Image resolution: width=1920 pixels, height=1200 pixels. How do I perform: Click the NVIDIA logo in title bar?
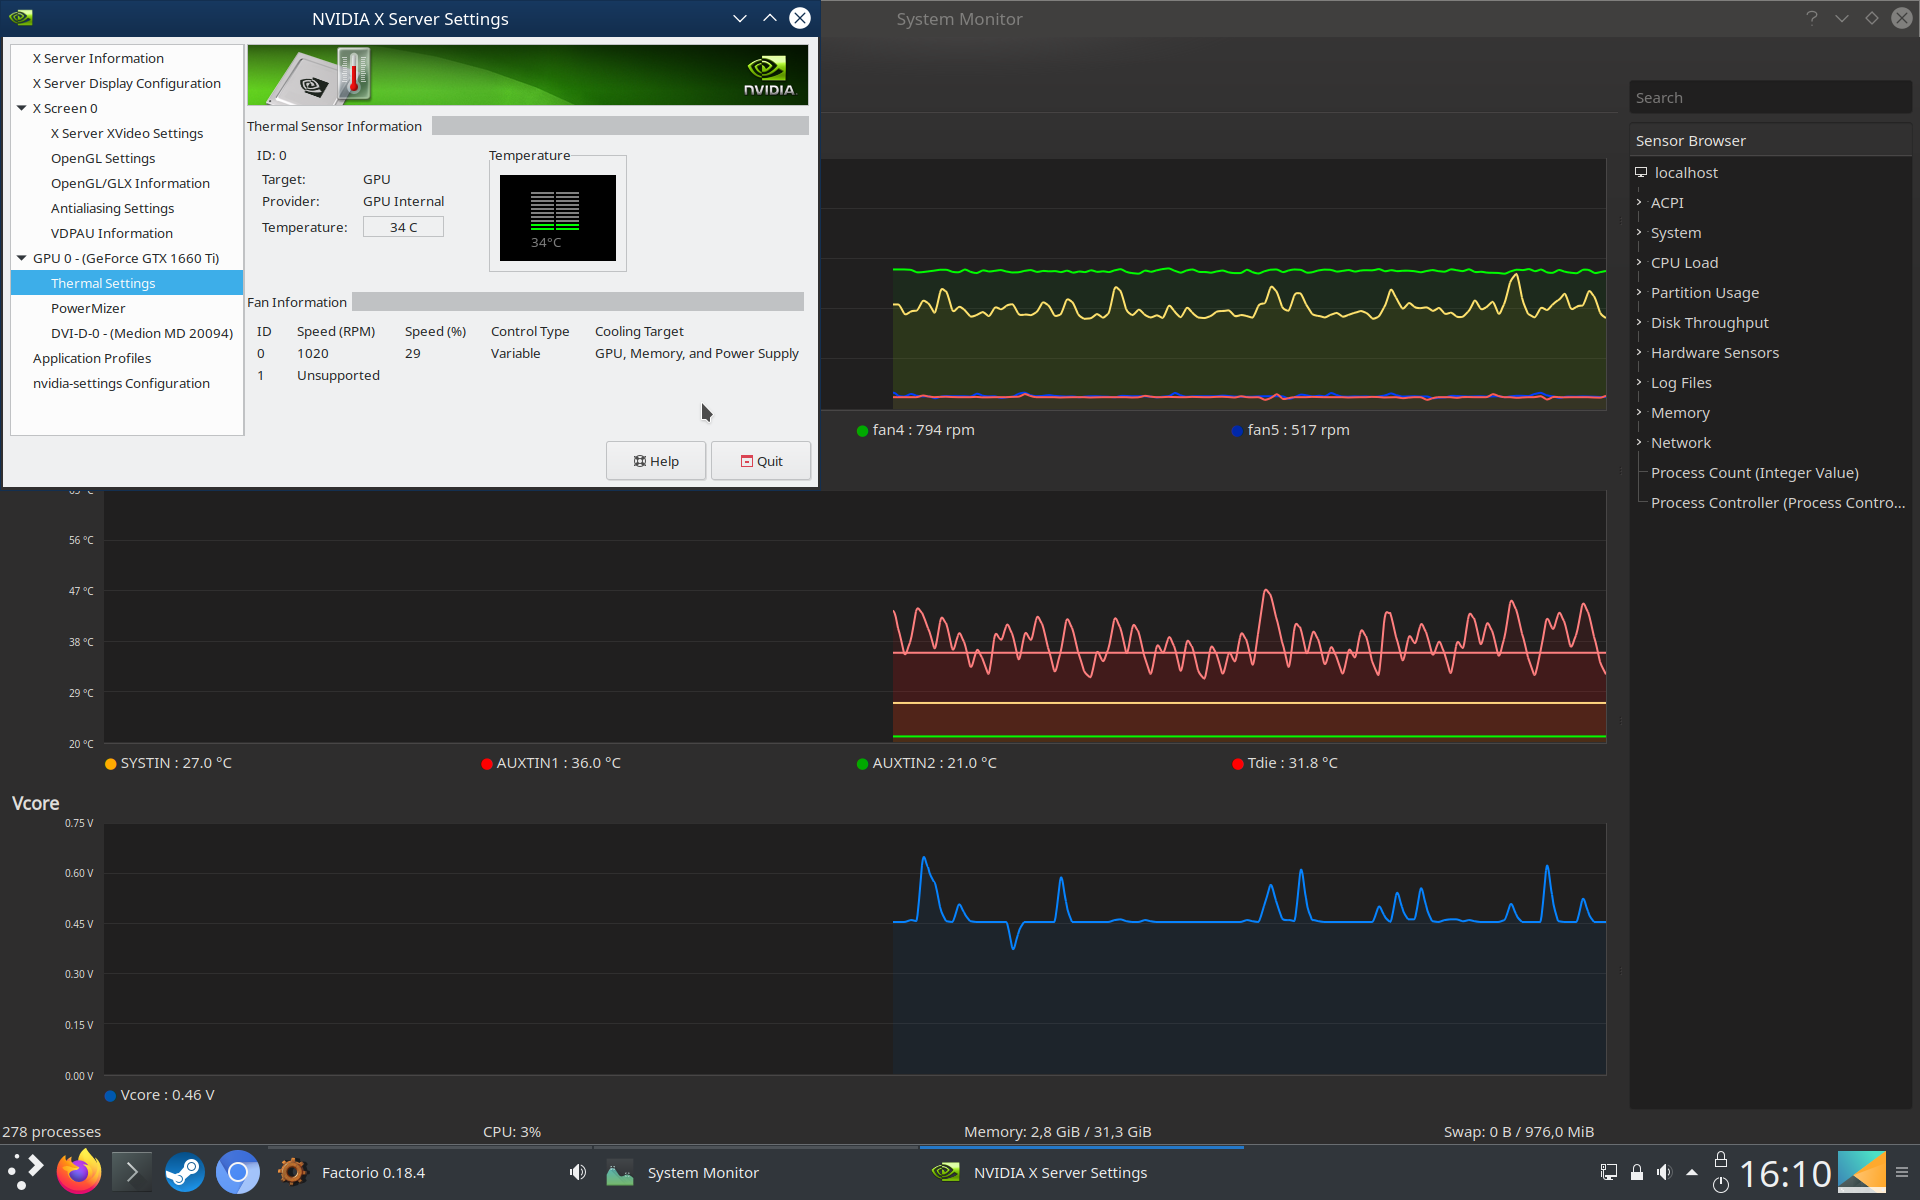tap(21, 18)
